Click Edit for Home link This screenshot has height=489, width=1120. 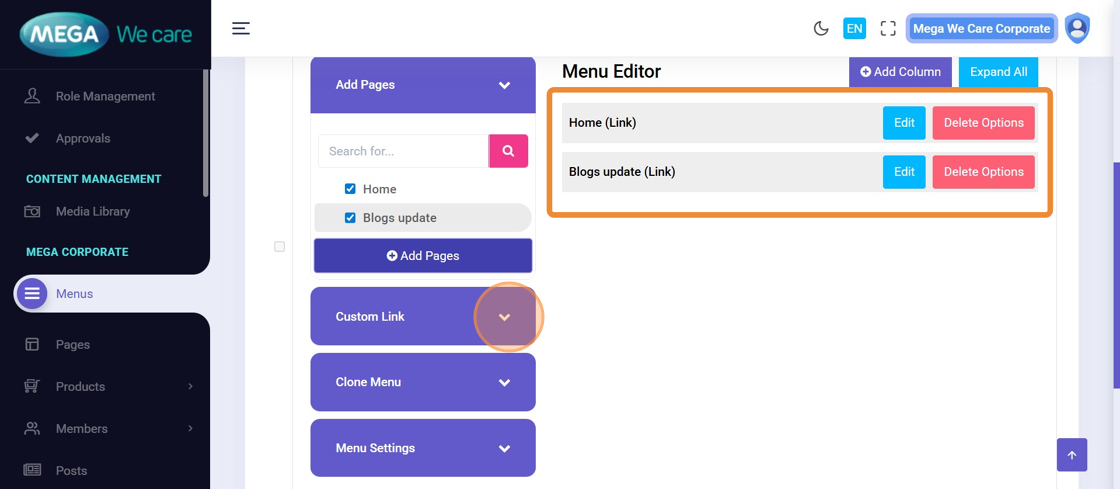pos(904,123)
